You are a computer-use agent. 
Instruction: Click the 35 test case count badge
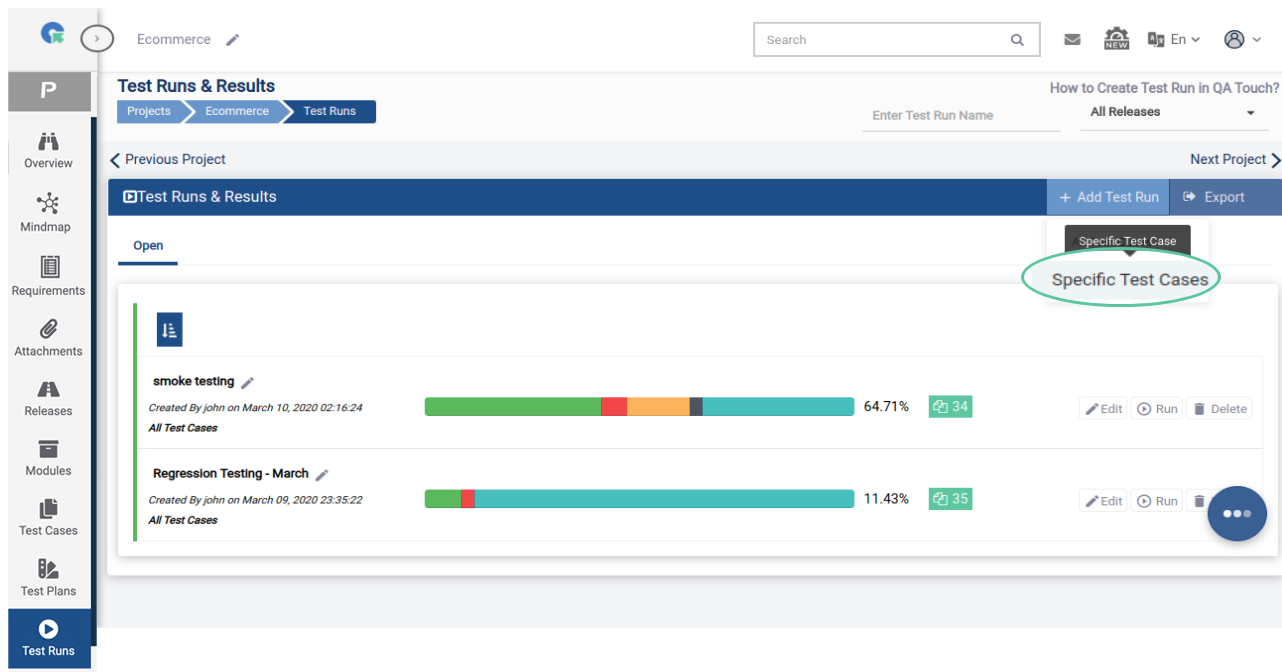pyautogui.click(x=950, y=498)
